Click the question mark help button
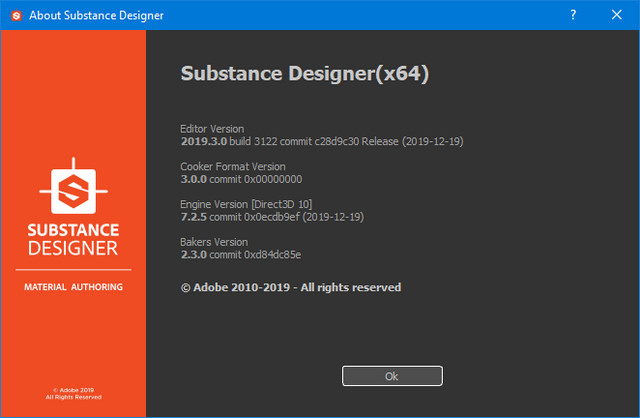This screenshot has width=640, height=418. coord(572,15)
